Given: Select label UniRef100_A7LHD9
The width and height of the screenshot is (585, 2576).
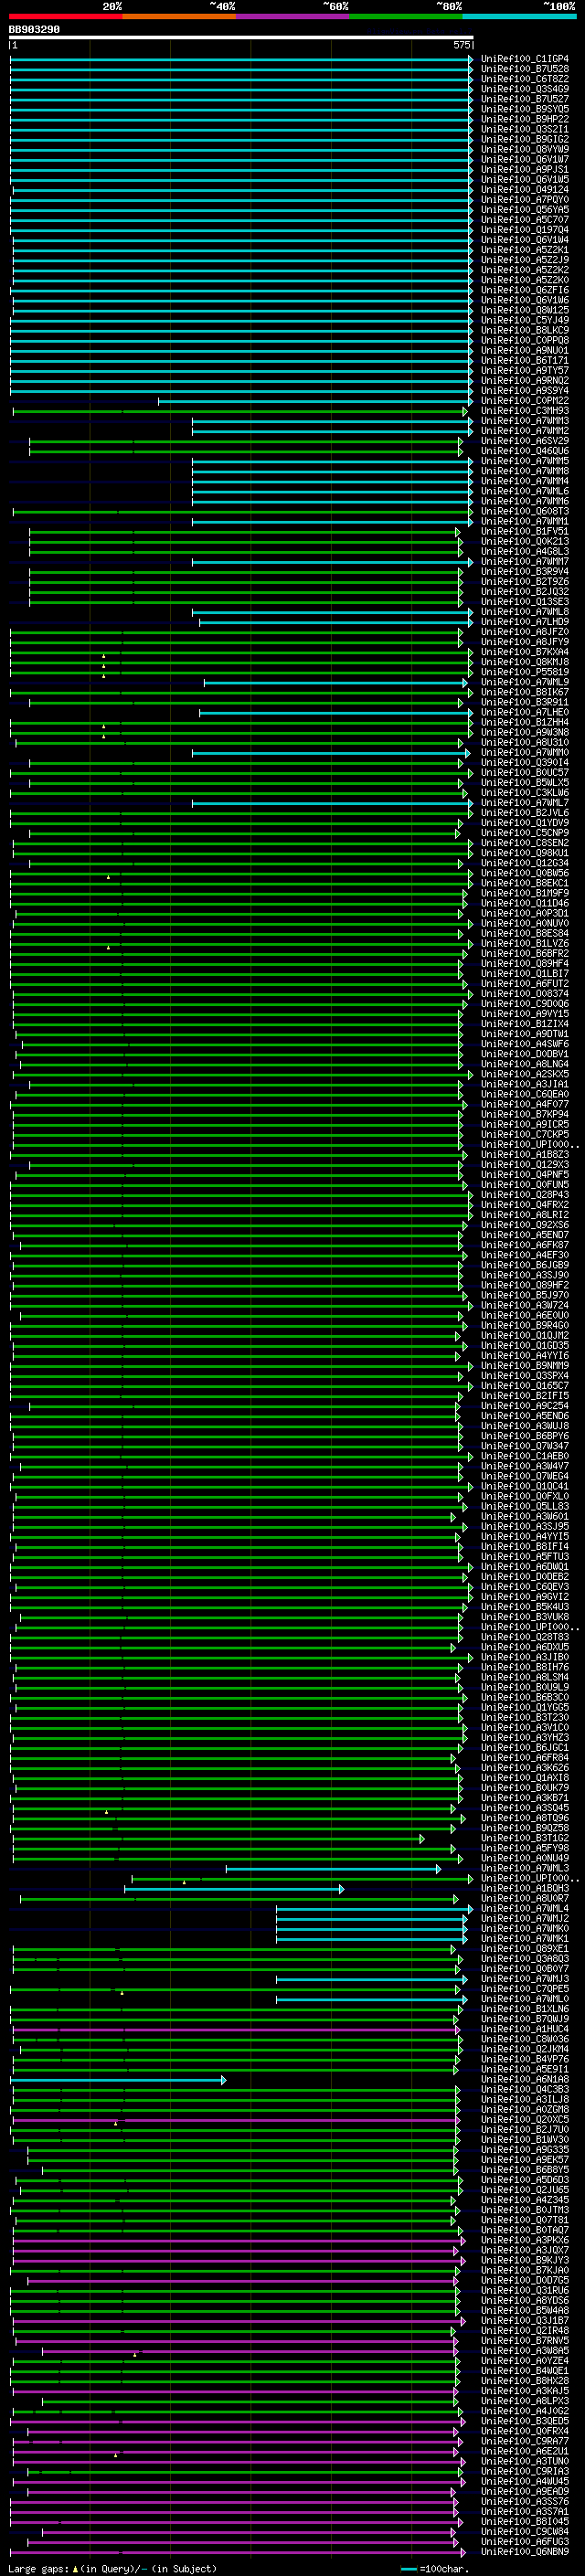Looking at the screenshot, I should click(x=524, y=622).
